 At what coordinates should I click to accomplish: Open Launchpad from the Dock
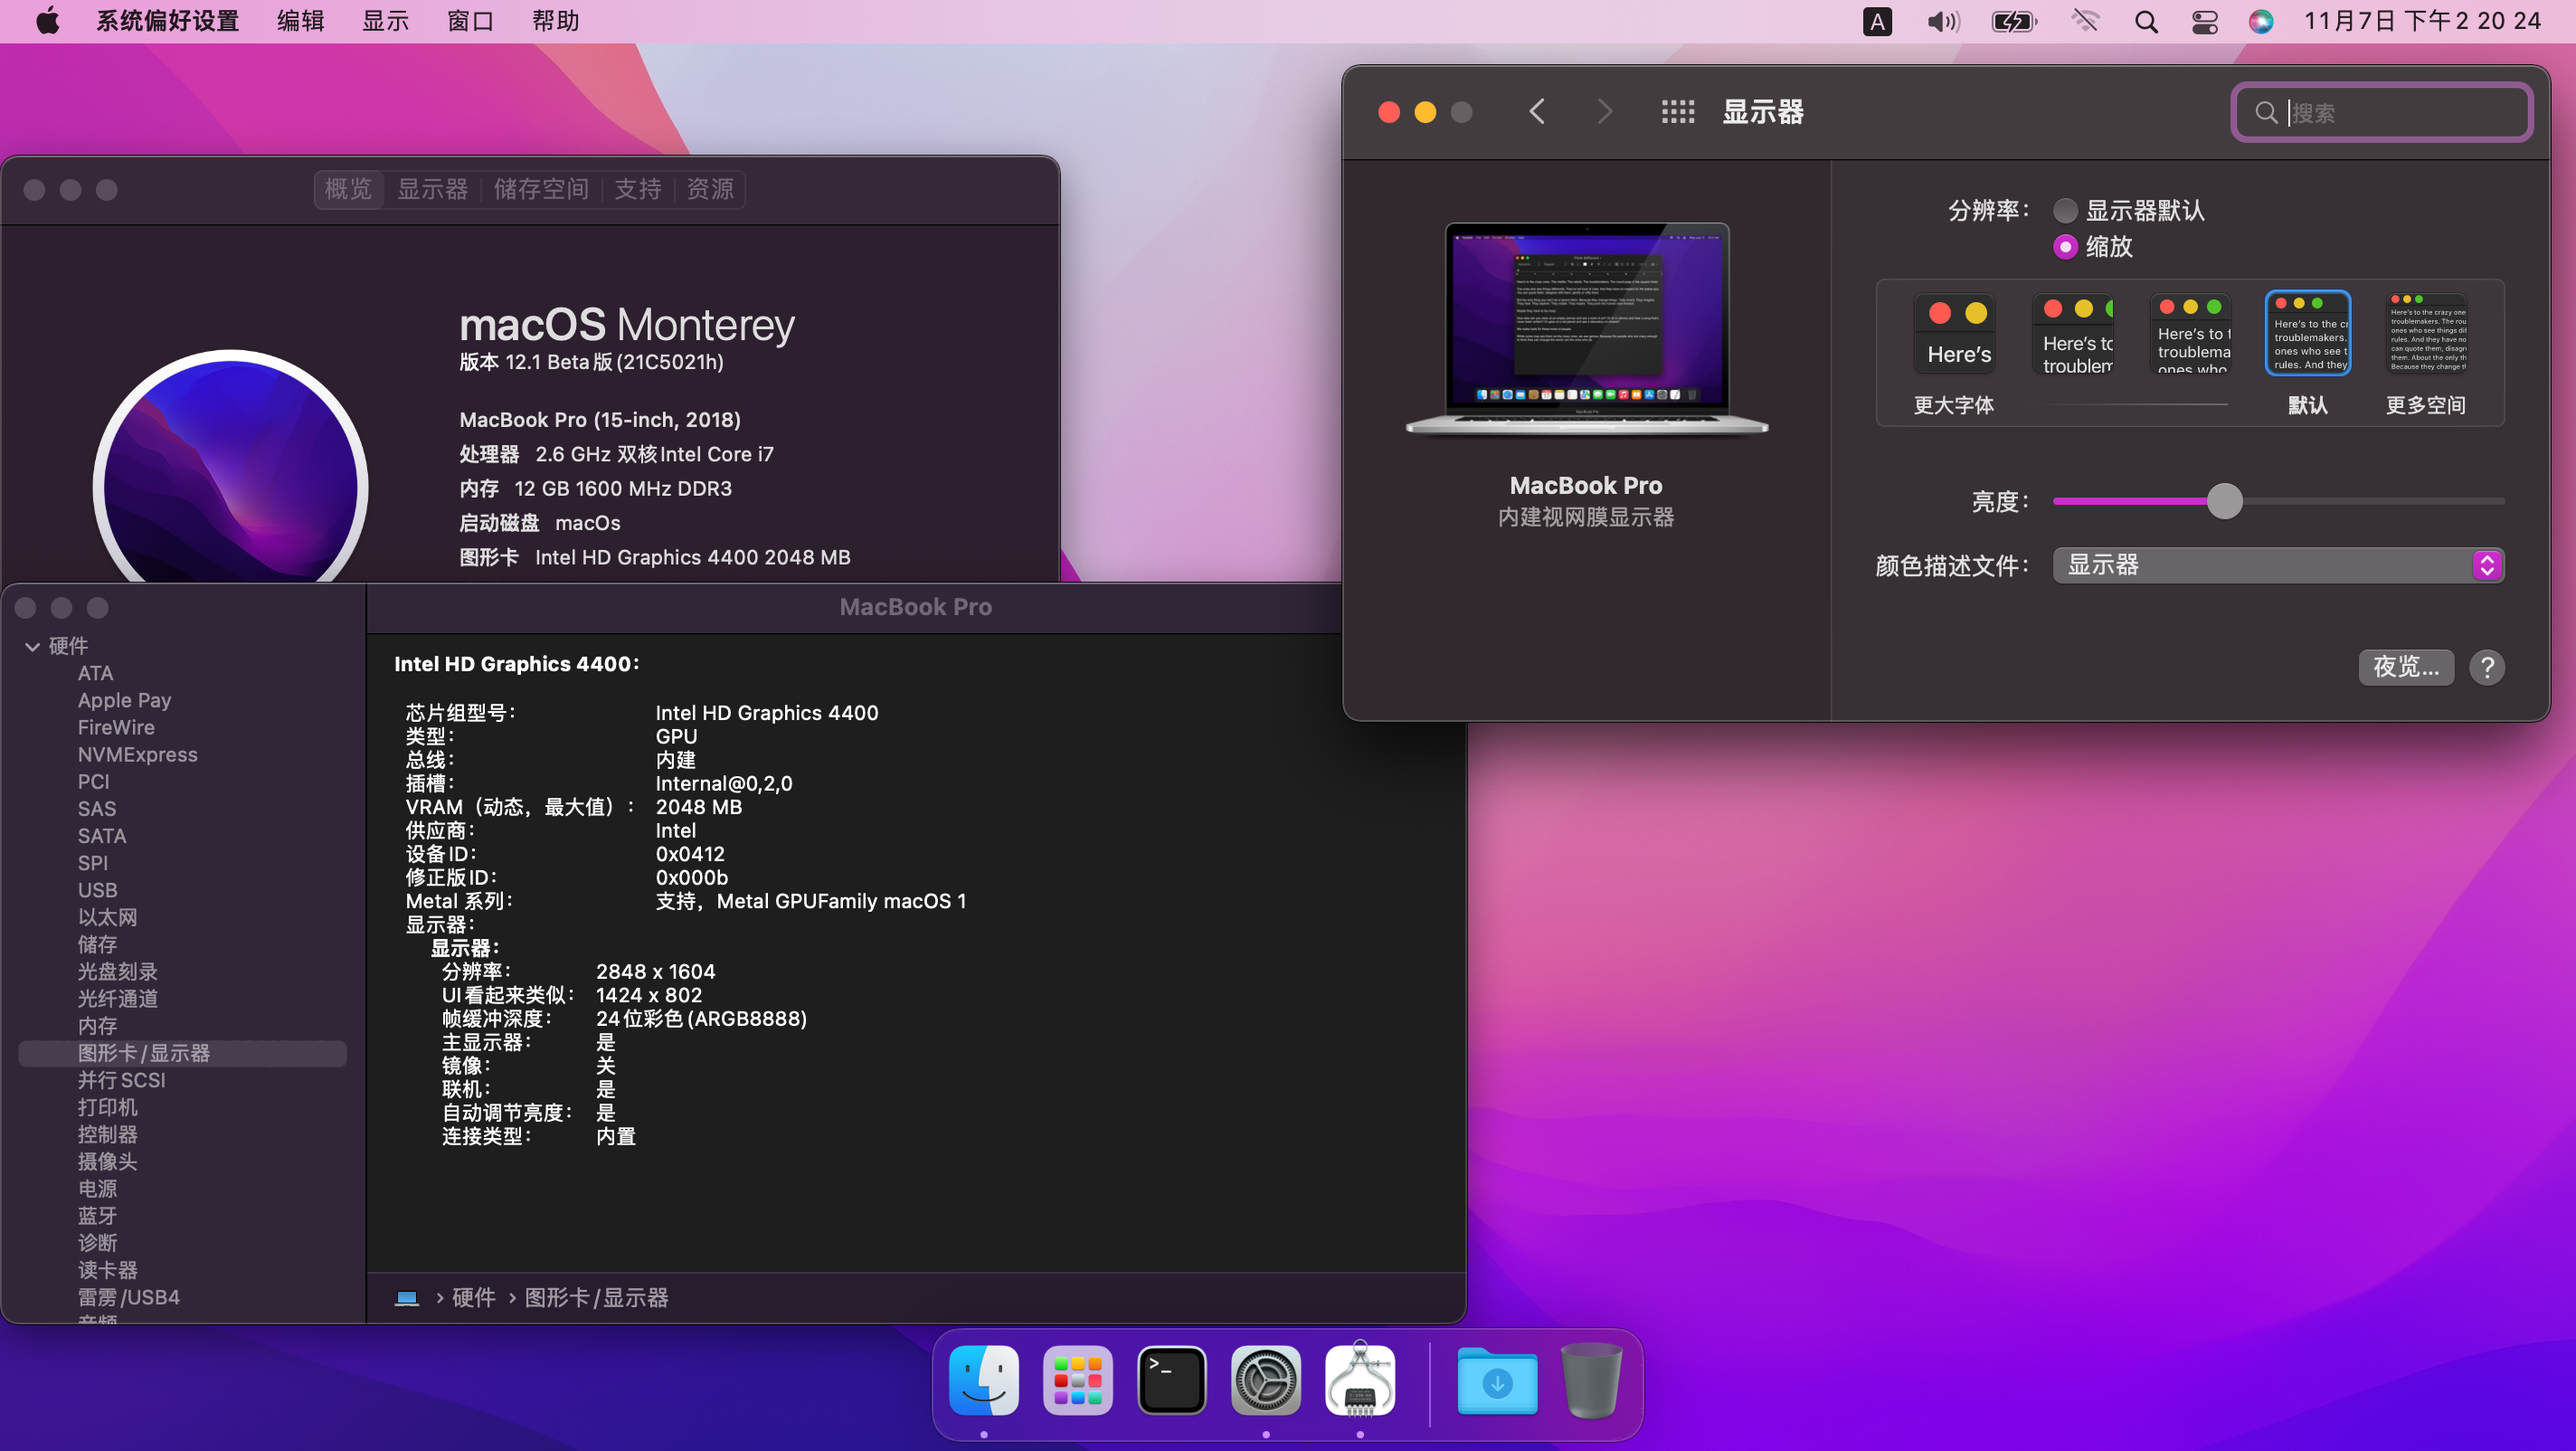point(1077,1381)
